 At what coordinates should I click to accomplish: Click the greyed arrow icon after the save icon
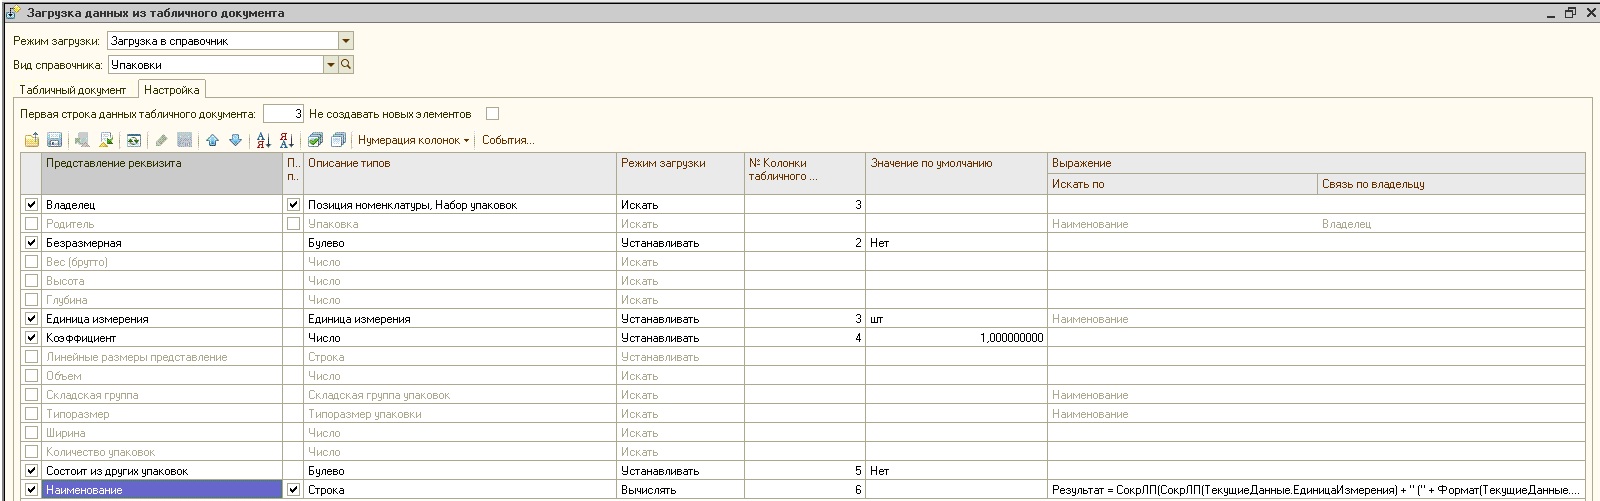[x=82, y=140]
